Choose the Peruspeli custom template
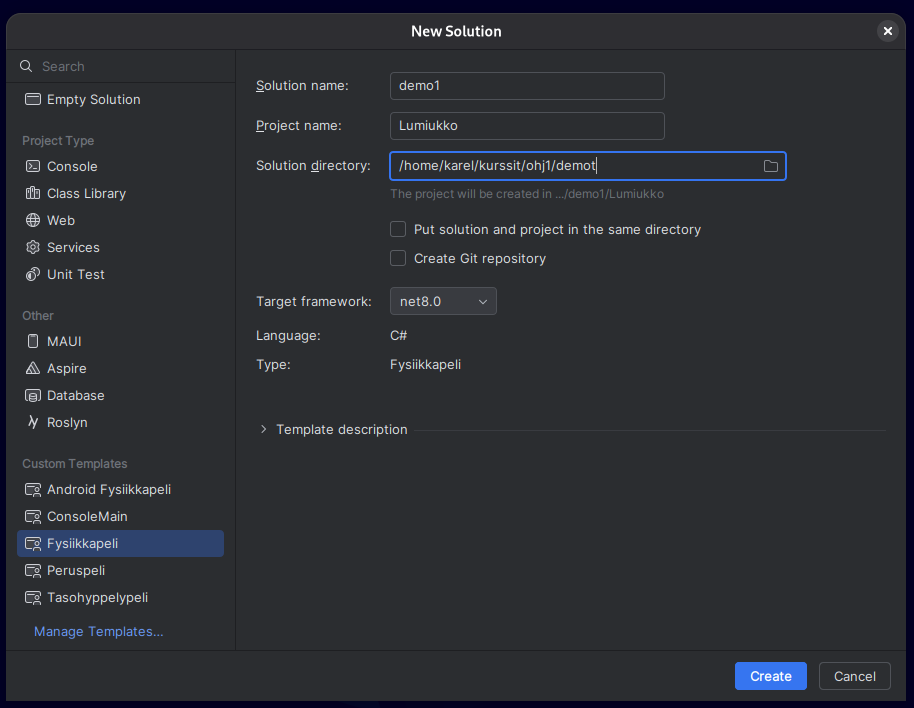Screen dimensions: 914x708 coord(76,570)
